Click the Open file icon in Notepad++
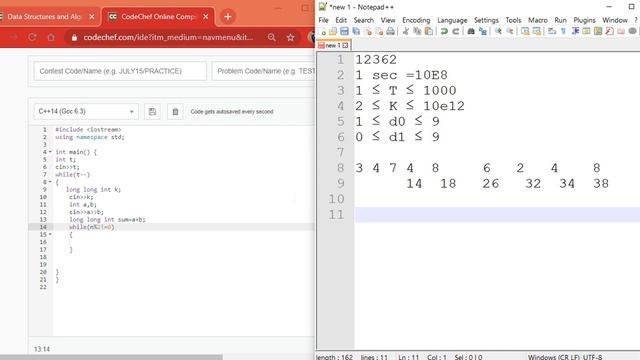This screenshot has height=360, width=640. coord(333,31)
